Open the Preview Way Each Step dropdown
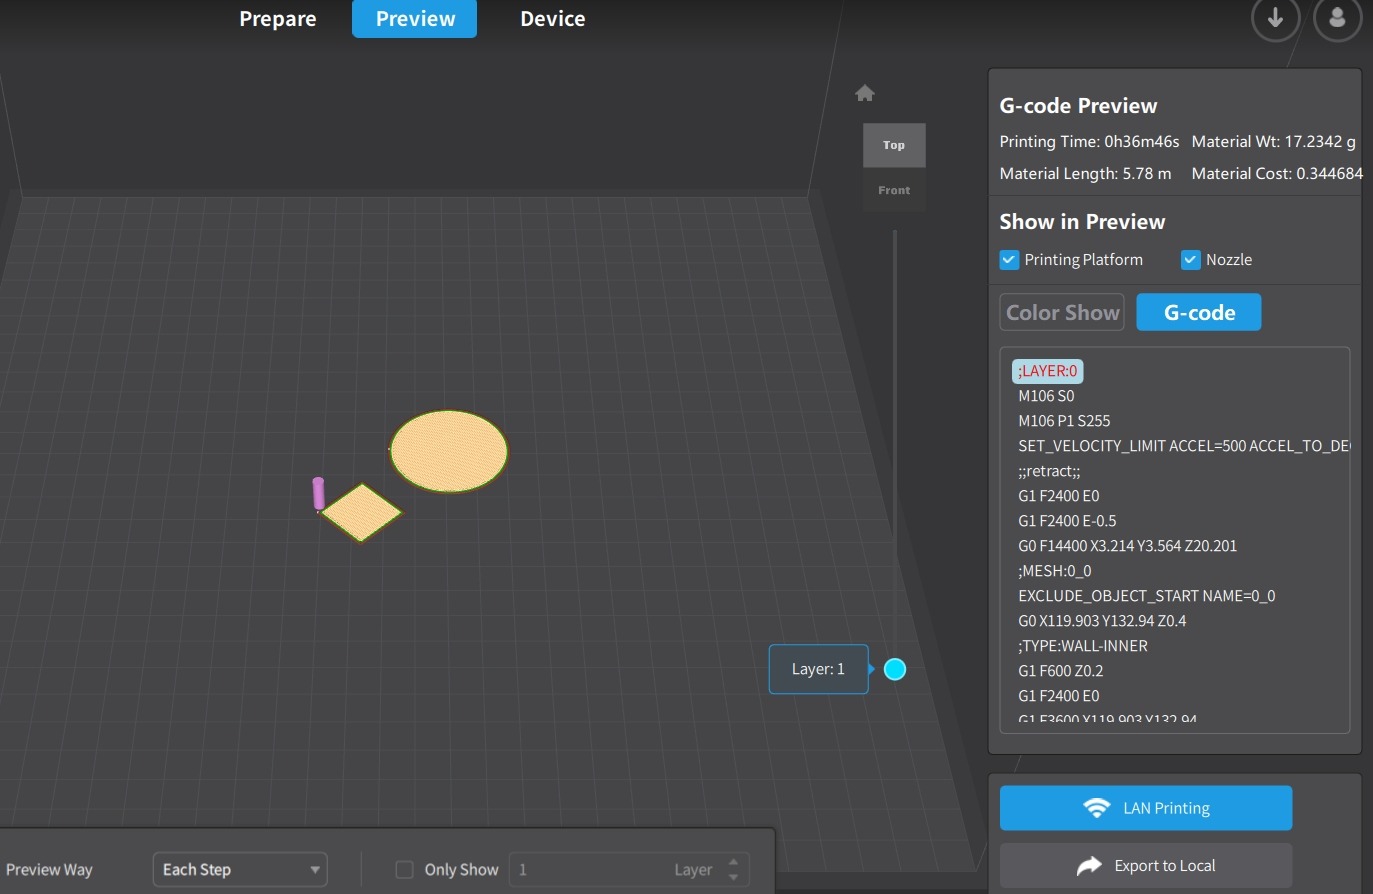Screen dimensions: 1373x894 coord(240,870)
